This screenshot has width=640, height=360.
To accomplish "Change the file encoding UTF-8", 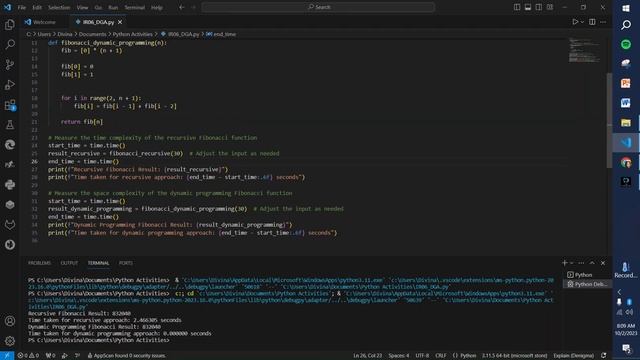I will [422, 356].
